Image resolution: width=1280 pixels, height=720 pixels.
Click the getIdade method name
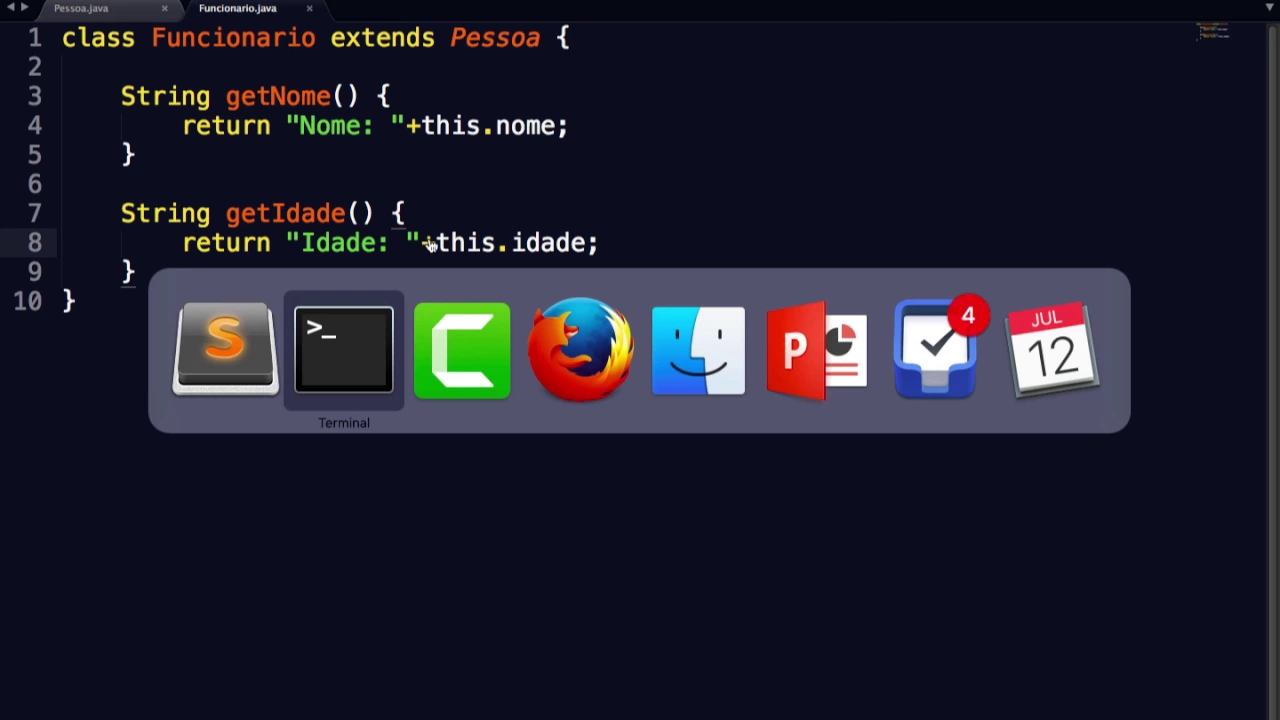[285, 214]
